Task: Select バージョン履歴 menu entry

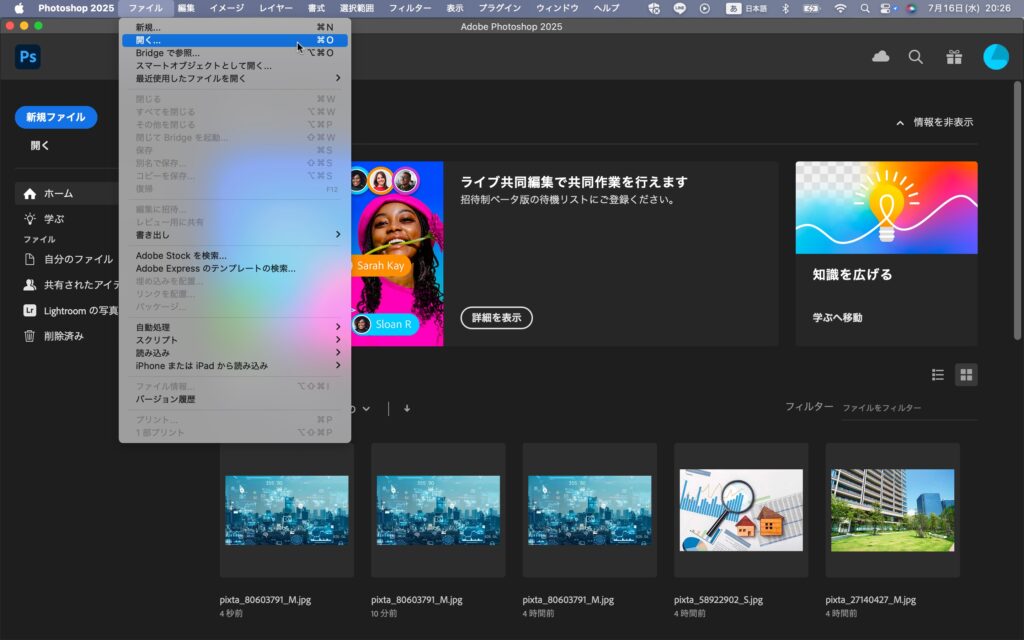Action: tap(235, 399)
